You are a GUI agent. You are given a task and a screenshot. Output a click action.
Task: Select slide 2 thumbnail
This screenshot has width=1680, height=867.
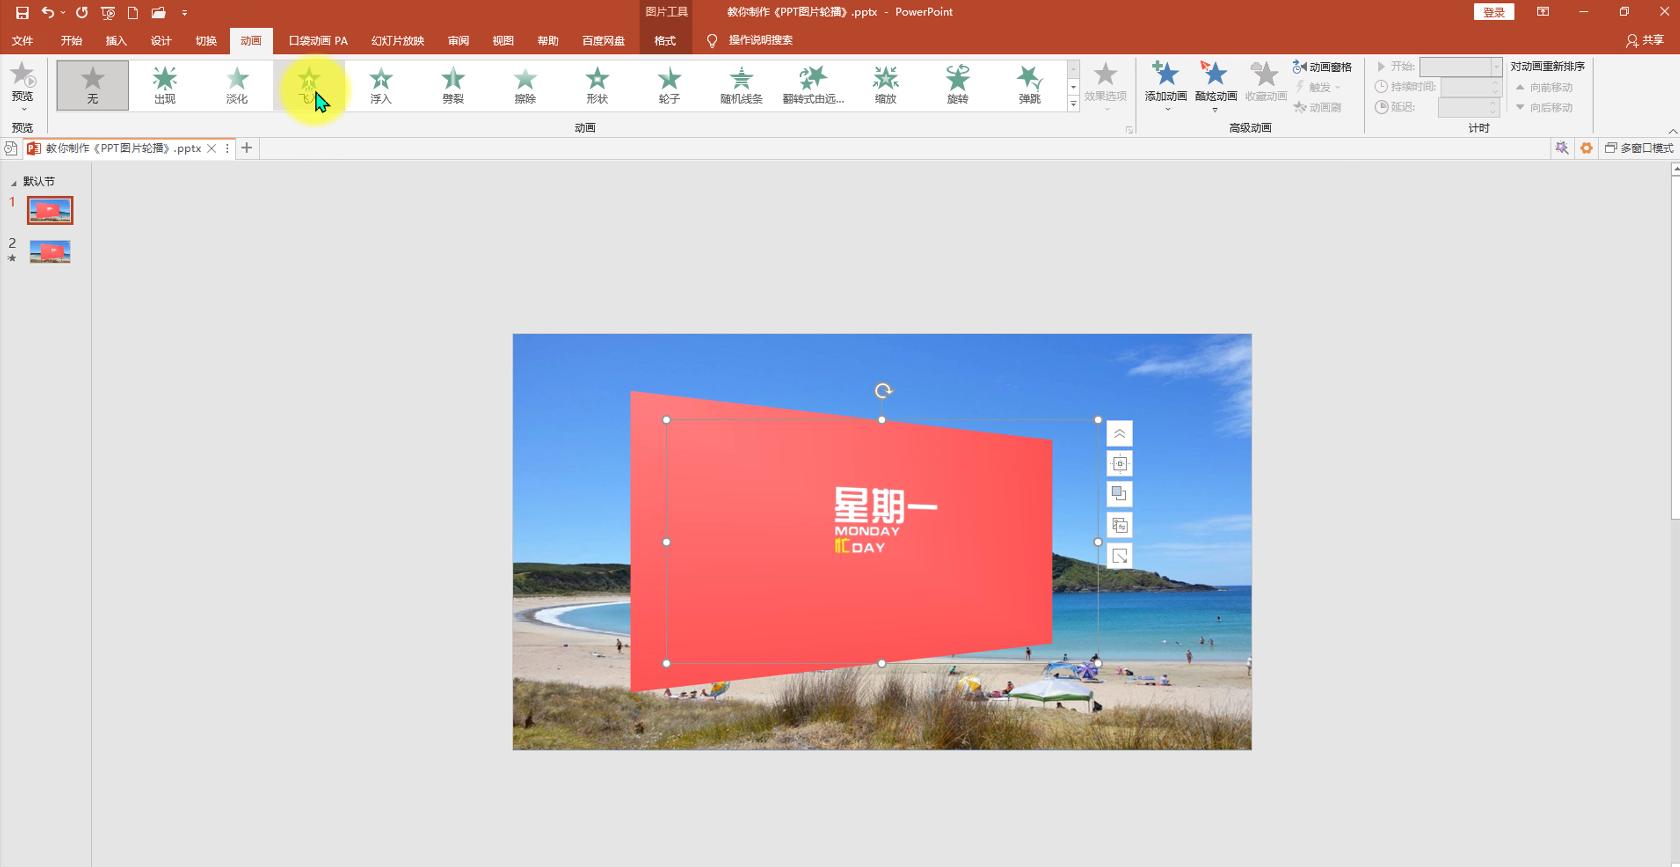click(50, 251)
